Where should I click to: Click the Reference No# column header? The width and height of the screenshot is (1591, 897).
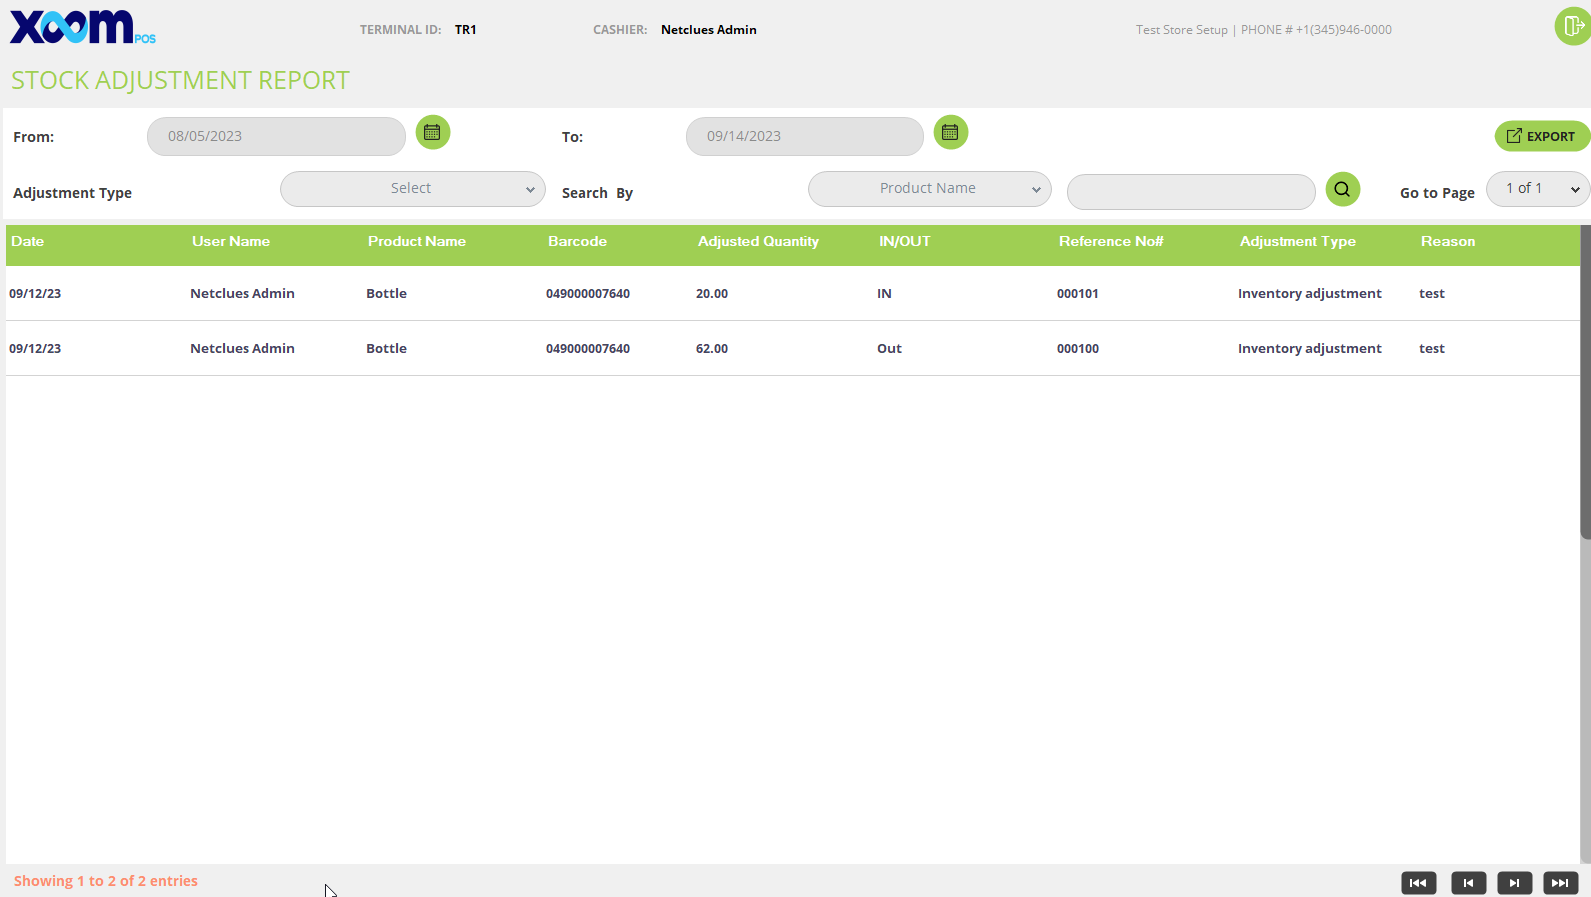pyautogui.click(x=1111, y=242)
